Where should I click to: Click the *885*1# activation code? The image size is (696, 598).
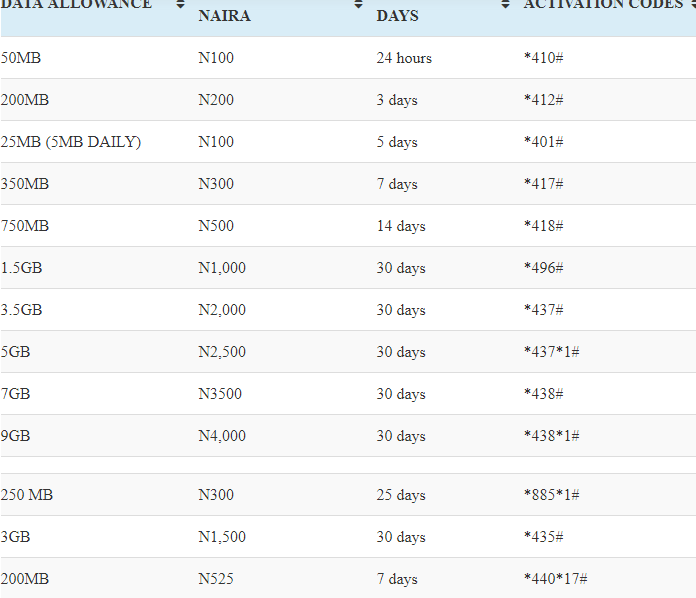551,495
